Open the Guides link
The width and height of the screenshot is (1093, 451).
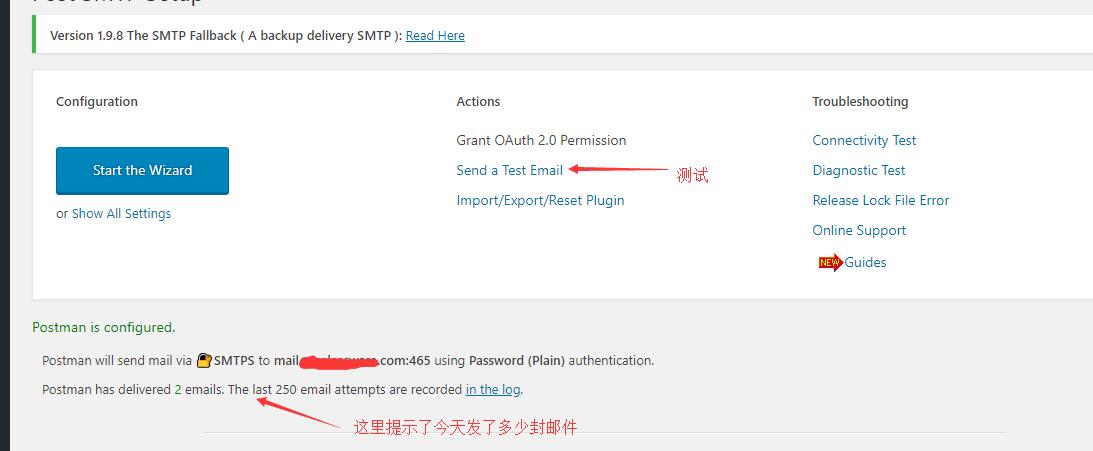[x=865, y=263]
